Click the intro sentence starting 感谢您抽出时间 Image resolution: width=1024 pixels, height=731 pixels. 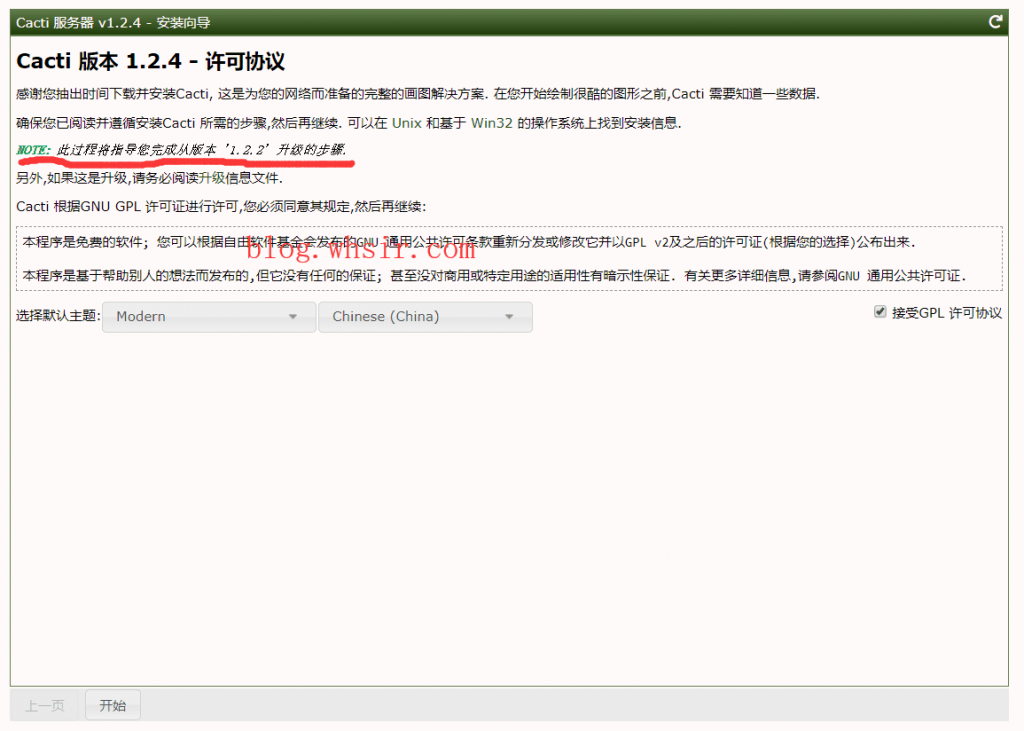click(x=418, y=94)
